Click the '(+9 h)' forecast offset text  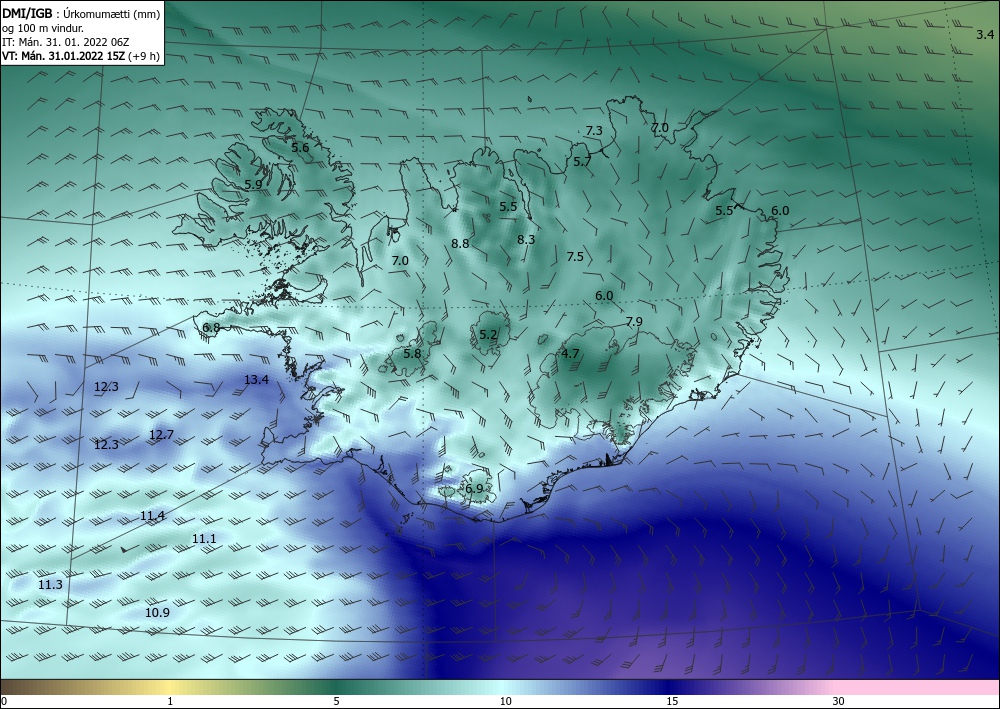[143, 56]
